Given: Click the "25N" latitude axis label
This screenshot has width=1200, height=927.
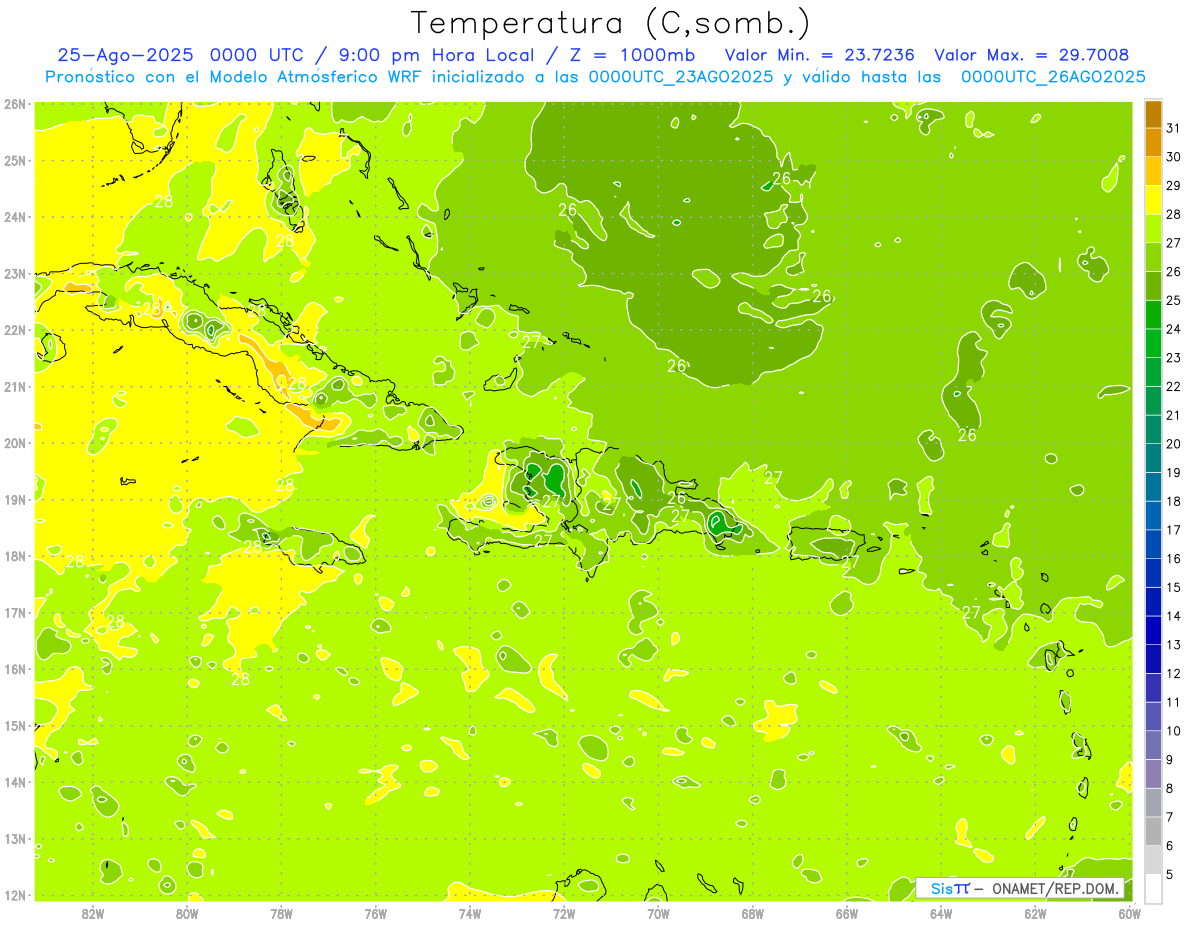Looking at the screenshot, I should (x=14, y=160).
